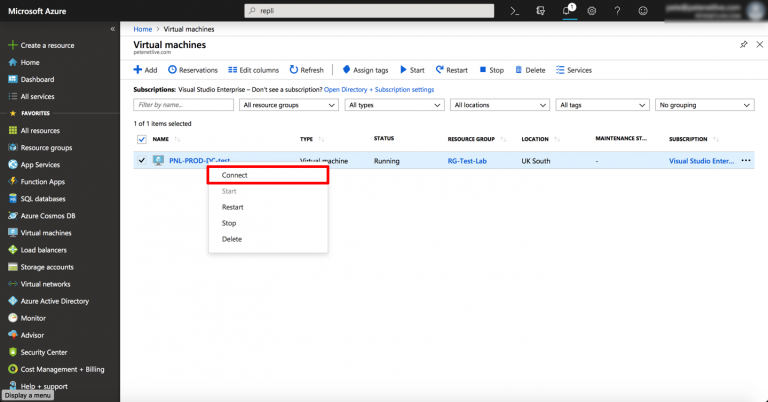Screen dimensions: 768x402
Task: Click Start in the toolbar
Action: pos(412,70)
